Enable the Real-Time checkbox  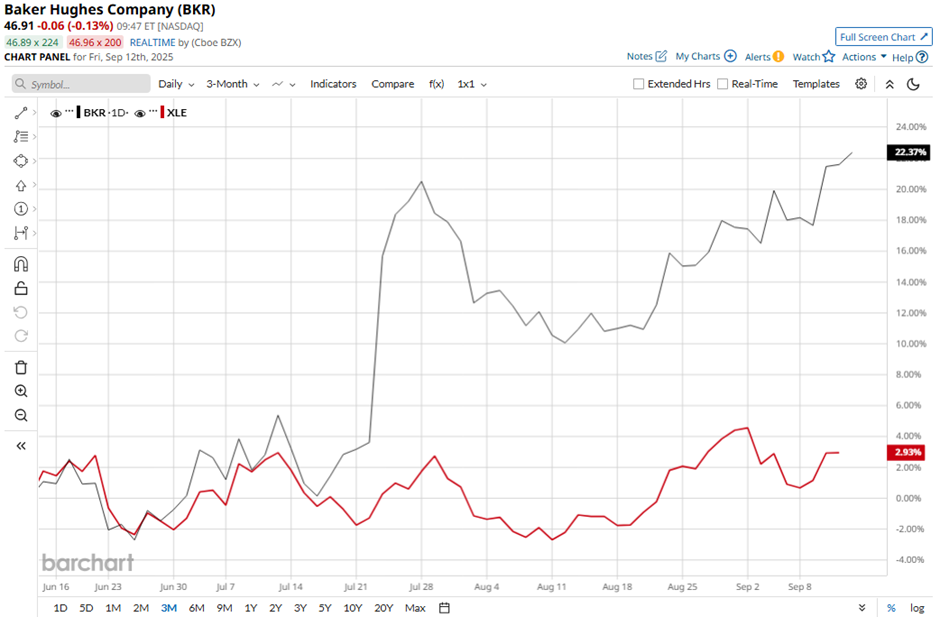coord(722,84)
